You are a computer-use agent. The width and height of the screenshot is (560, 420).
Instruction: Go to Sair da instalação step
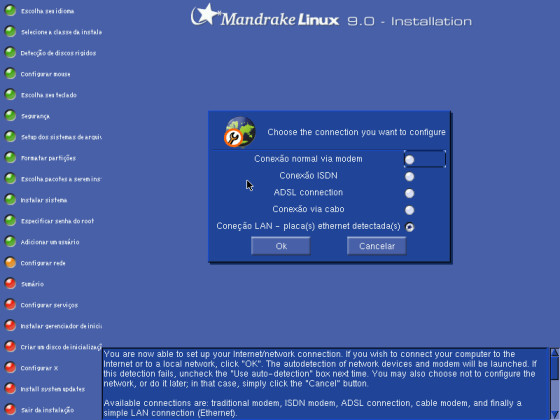click(48, 410)
